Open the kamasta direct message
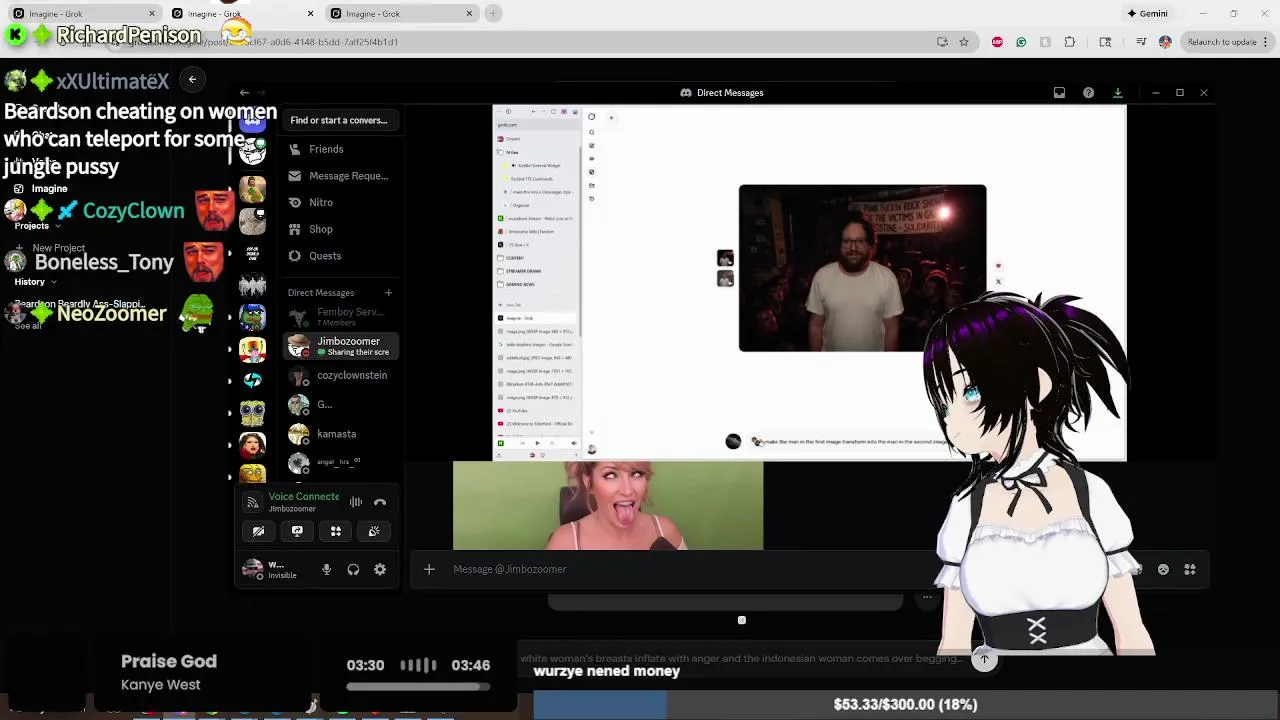Viewport: 1280px width, 720px height. (340, 434)
